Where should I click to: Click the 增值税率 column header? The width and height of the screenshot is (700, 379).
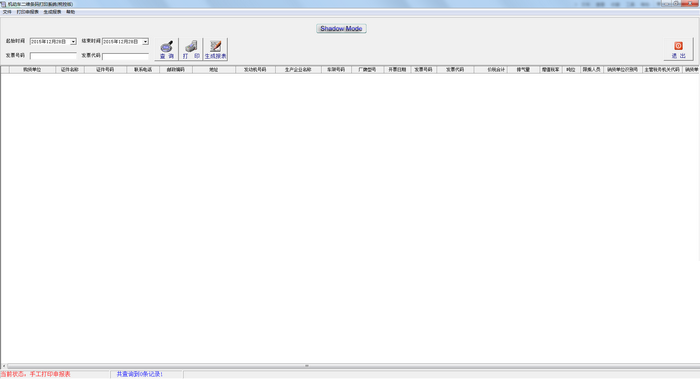pyautogui.click(x=550, y=70)
